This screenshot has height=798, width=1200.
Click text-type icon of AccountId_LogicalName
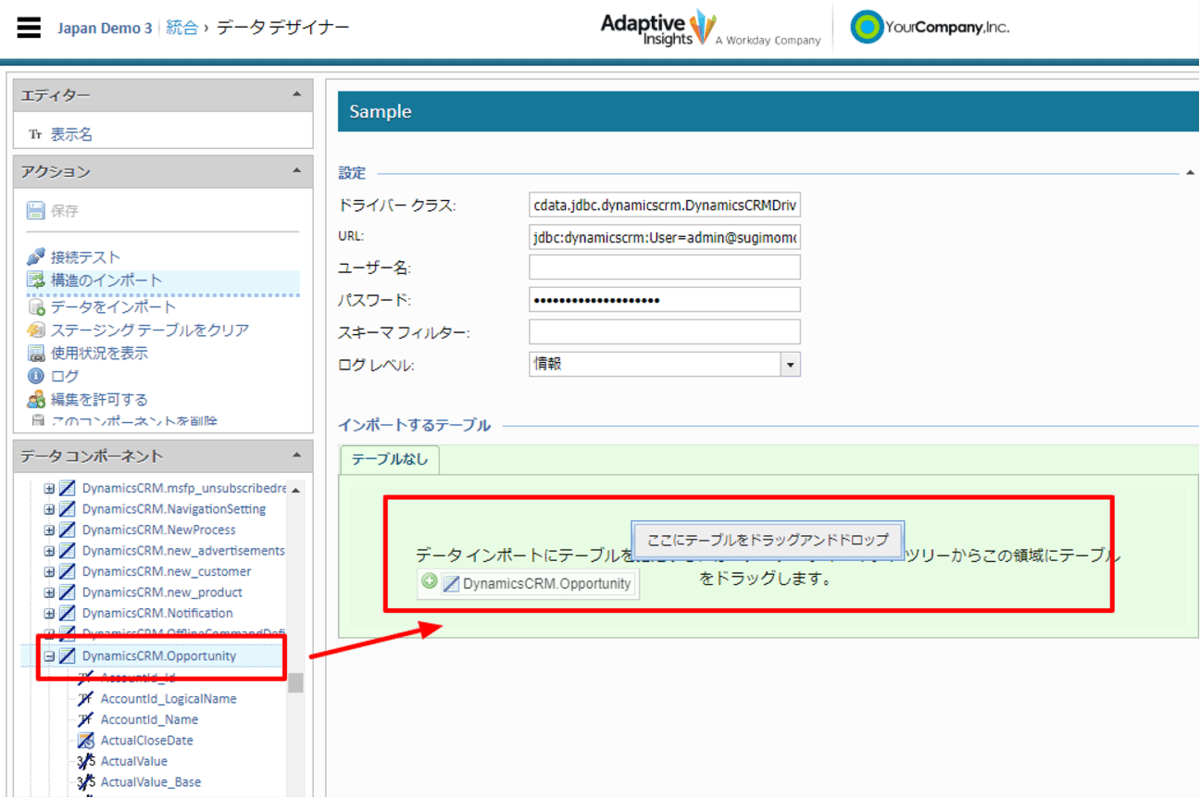click(86, 698)
